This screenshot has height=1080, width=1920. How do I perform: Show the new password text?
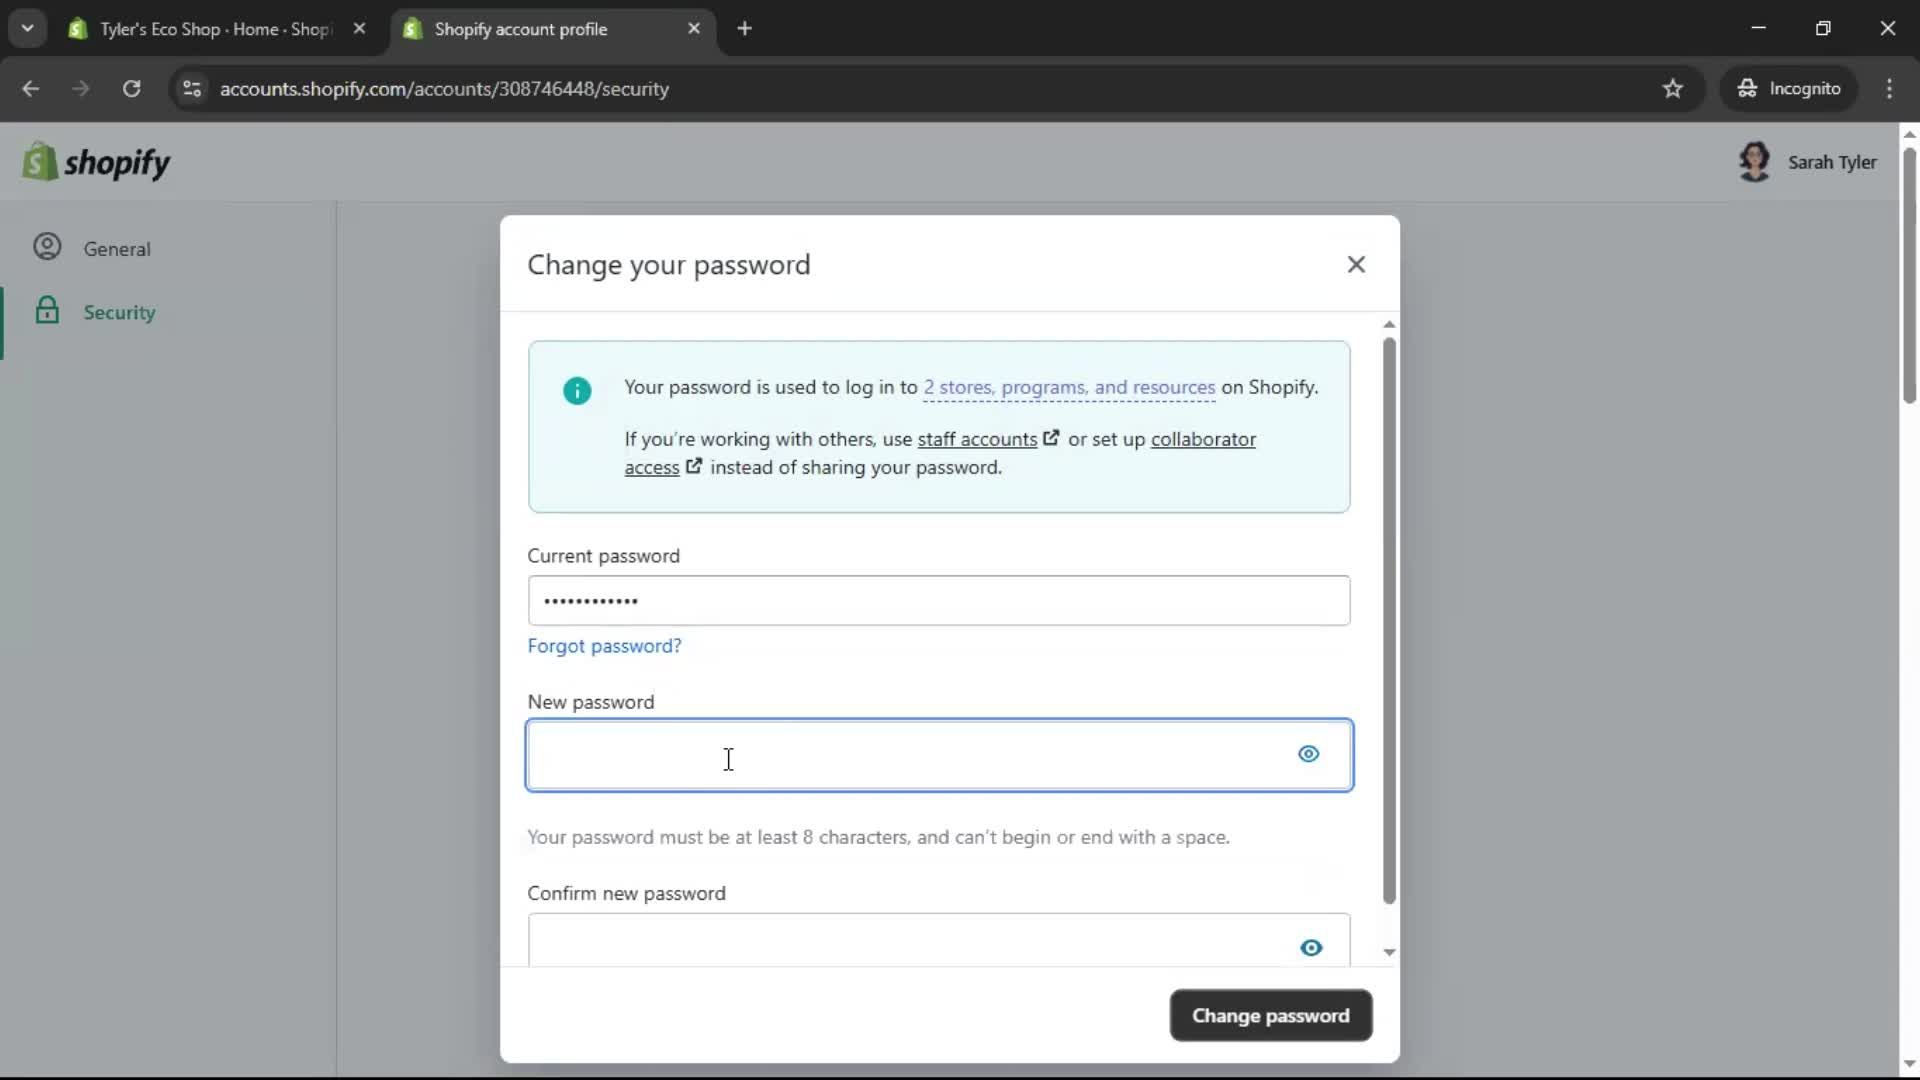pos(1309,754)
